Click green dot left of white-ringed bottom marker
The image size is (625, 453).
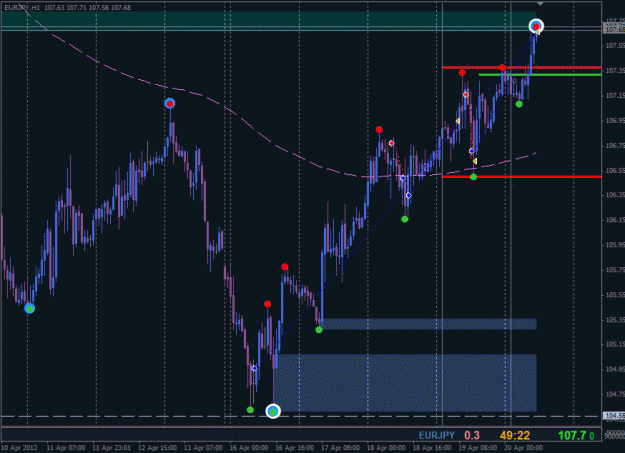pos(250,410)
